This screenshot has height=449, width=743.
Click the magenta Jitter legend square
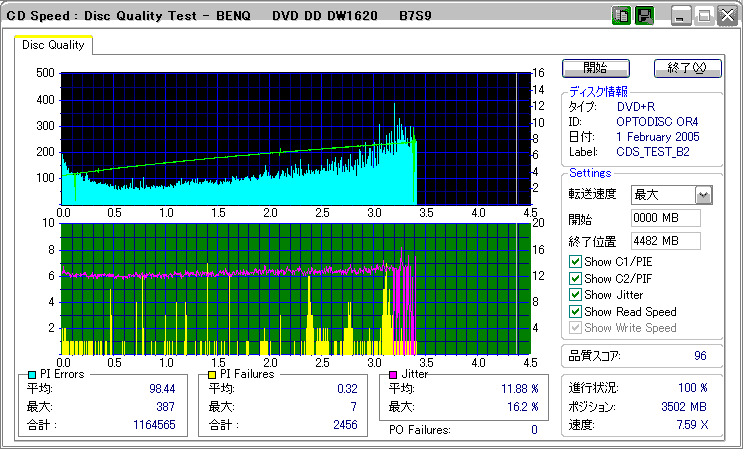pyautogui.click(x=393, y=374)
